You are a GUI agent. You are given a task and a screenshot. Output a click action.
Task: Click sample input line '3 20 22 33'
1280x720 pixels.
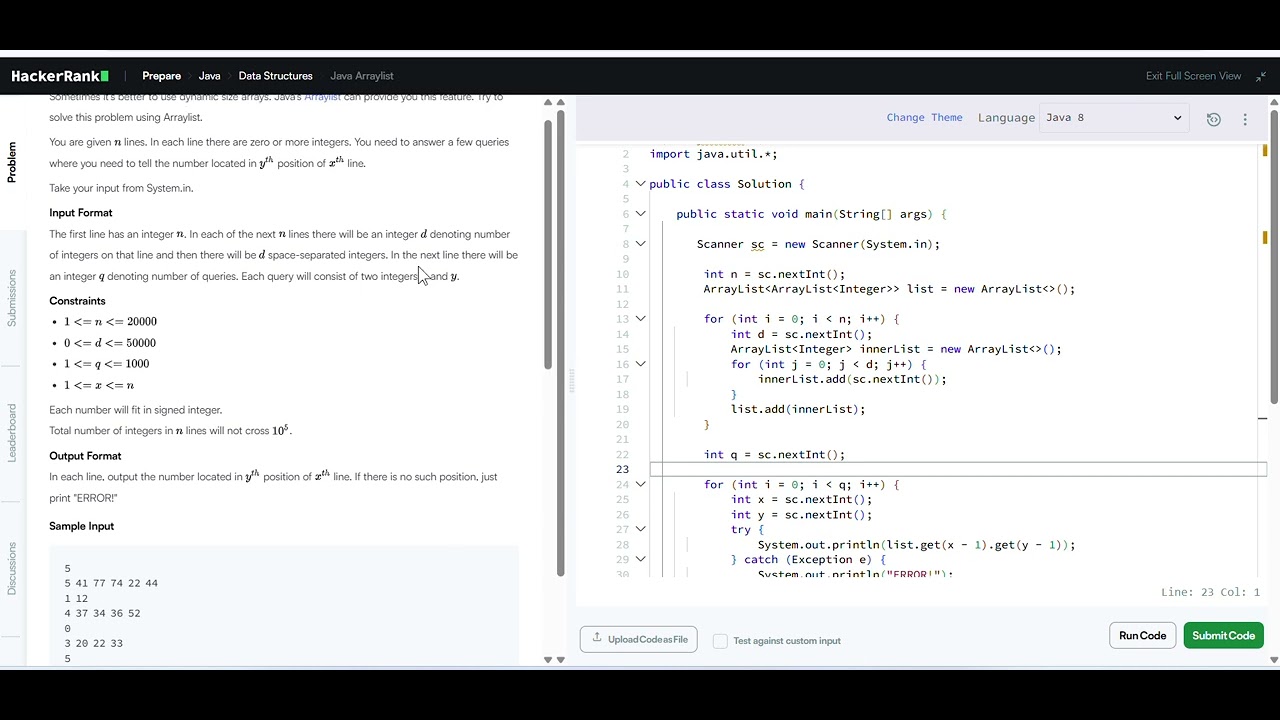pyautogui.click(x=93, y=643)
